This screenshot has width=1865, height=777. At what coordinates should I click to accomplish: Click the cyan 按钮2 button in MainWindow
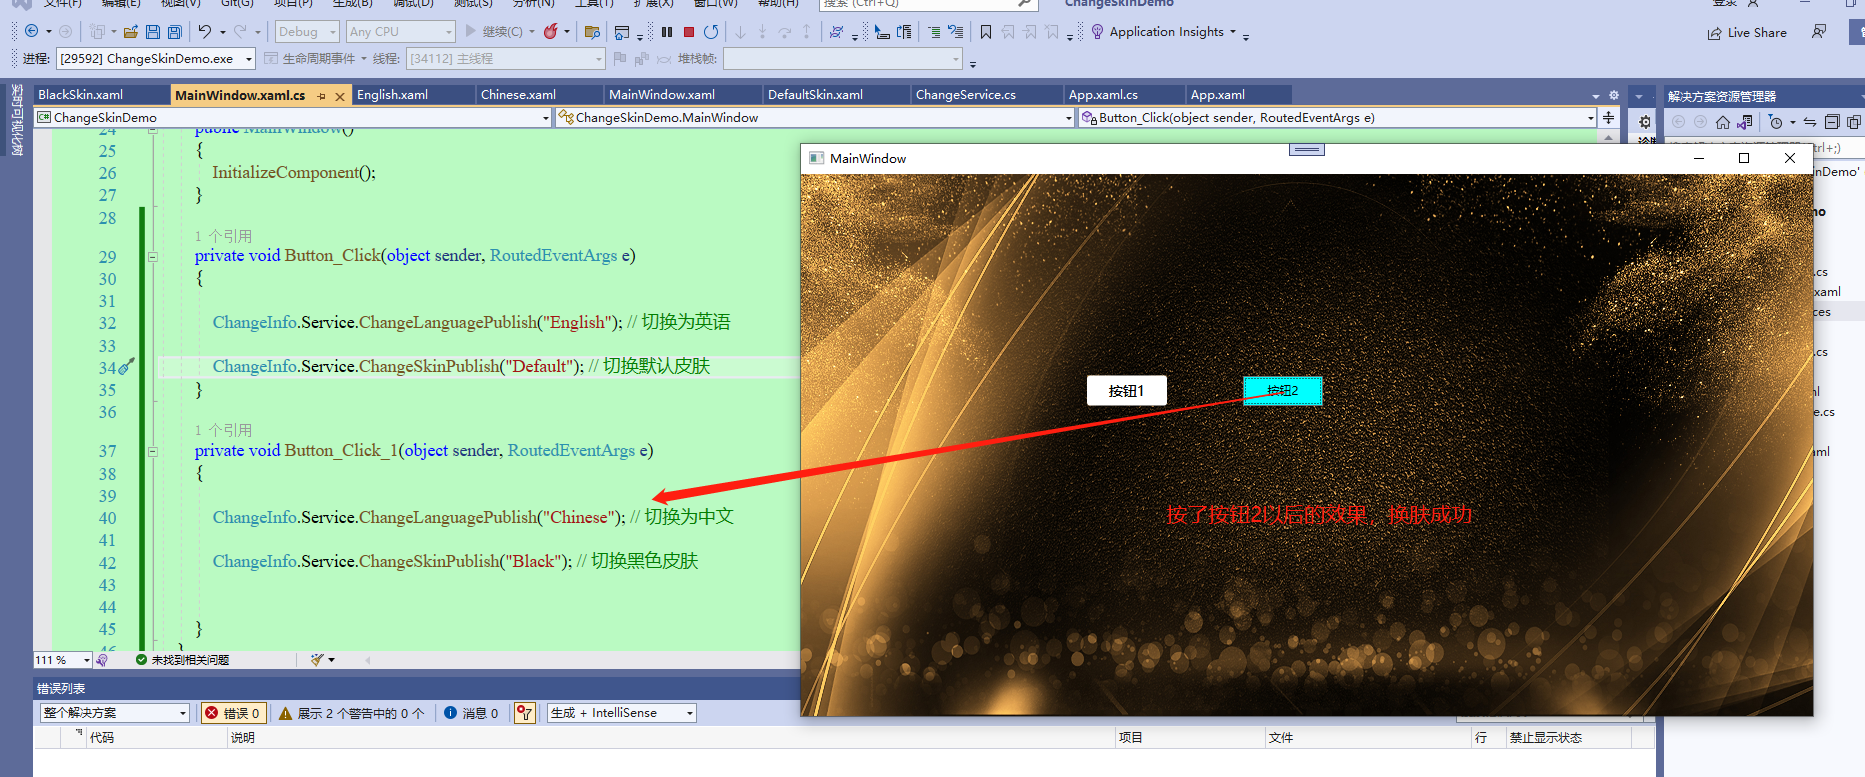tap(1282, 391)
